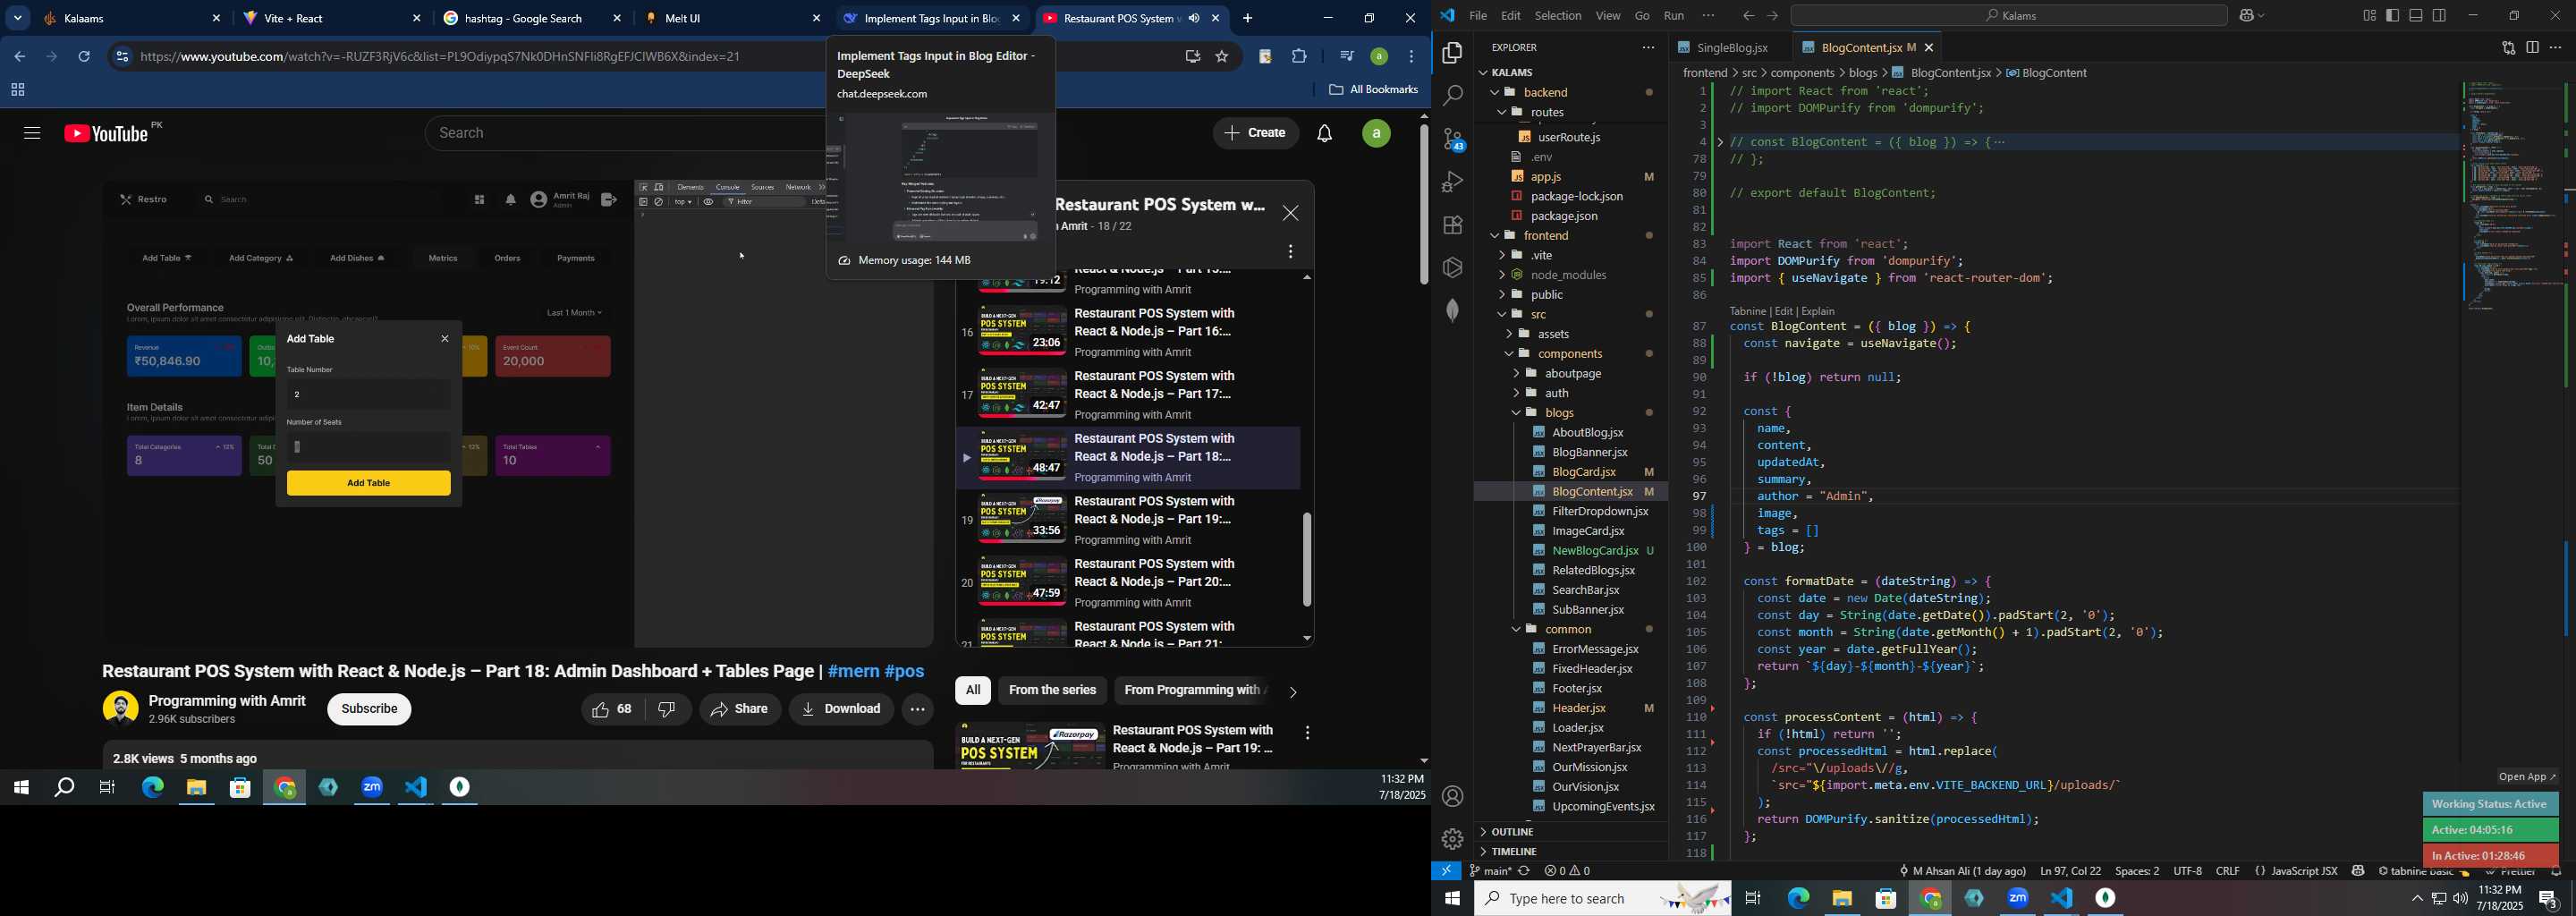This screenshot has height=916, width=2576.
Task: Open the VS Code Search view
Action: click(x=1452, y=96)
